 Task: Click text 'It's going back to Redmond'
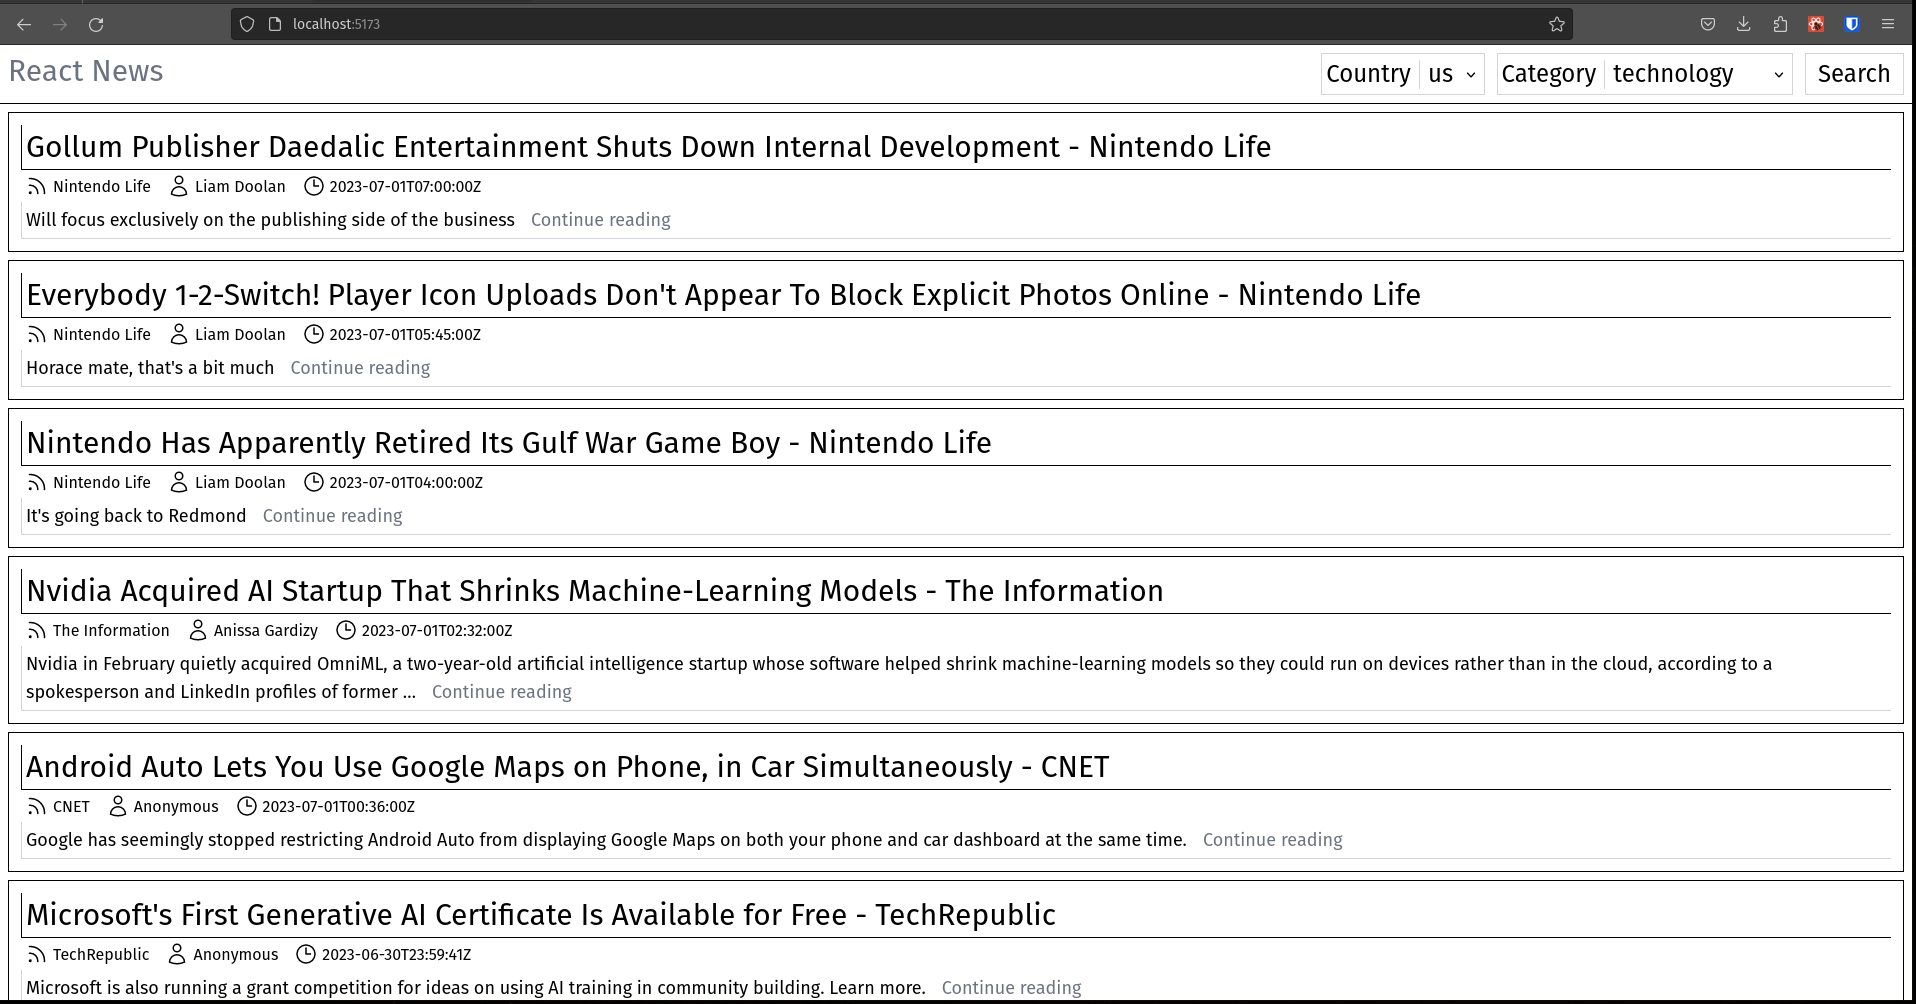136,516
